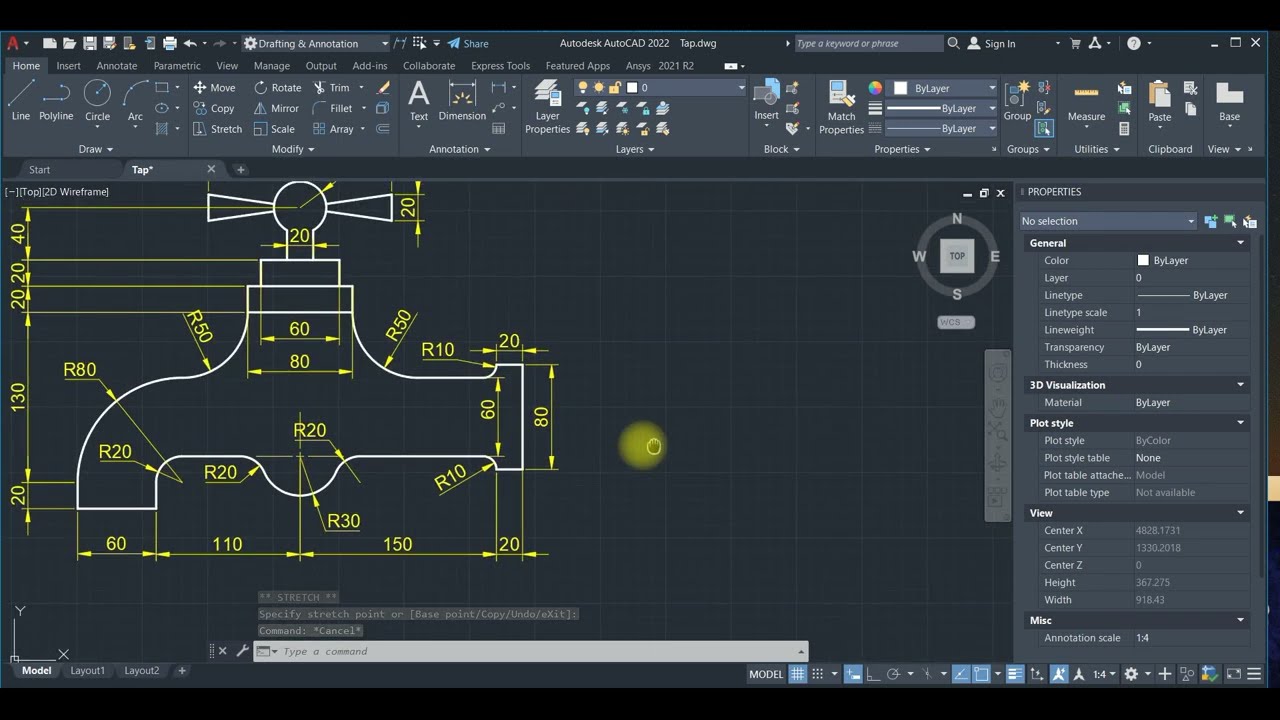Image resolution: width=1280 pixels, height=720 pixels.
Task: Activate the Scale command
Action: [x=274, y=129]
